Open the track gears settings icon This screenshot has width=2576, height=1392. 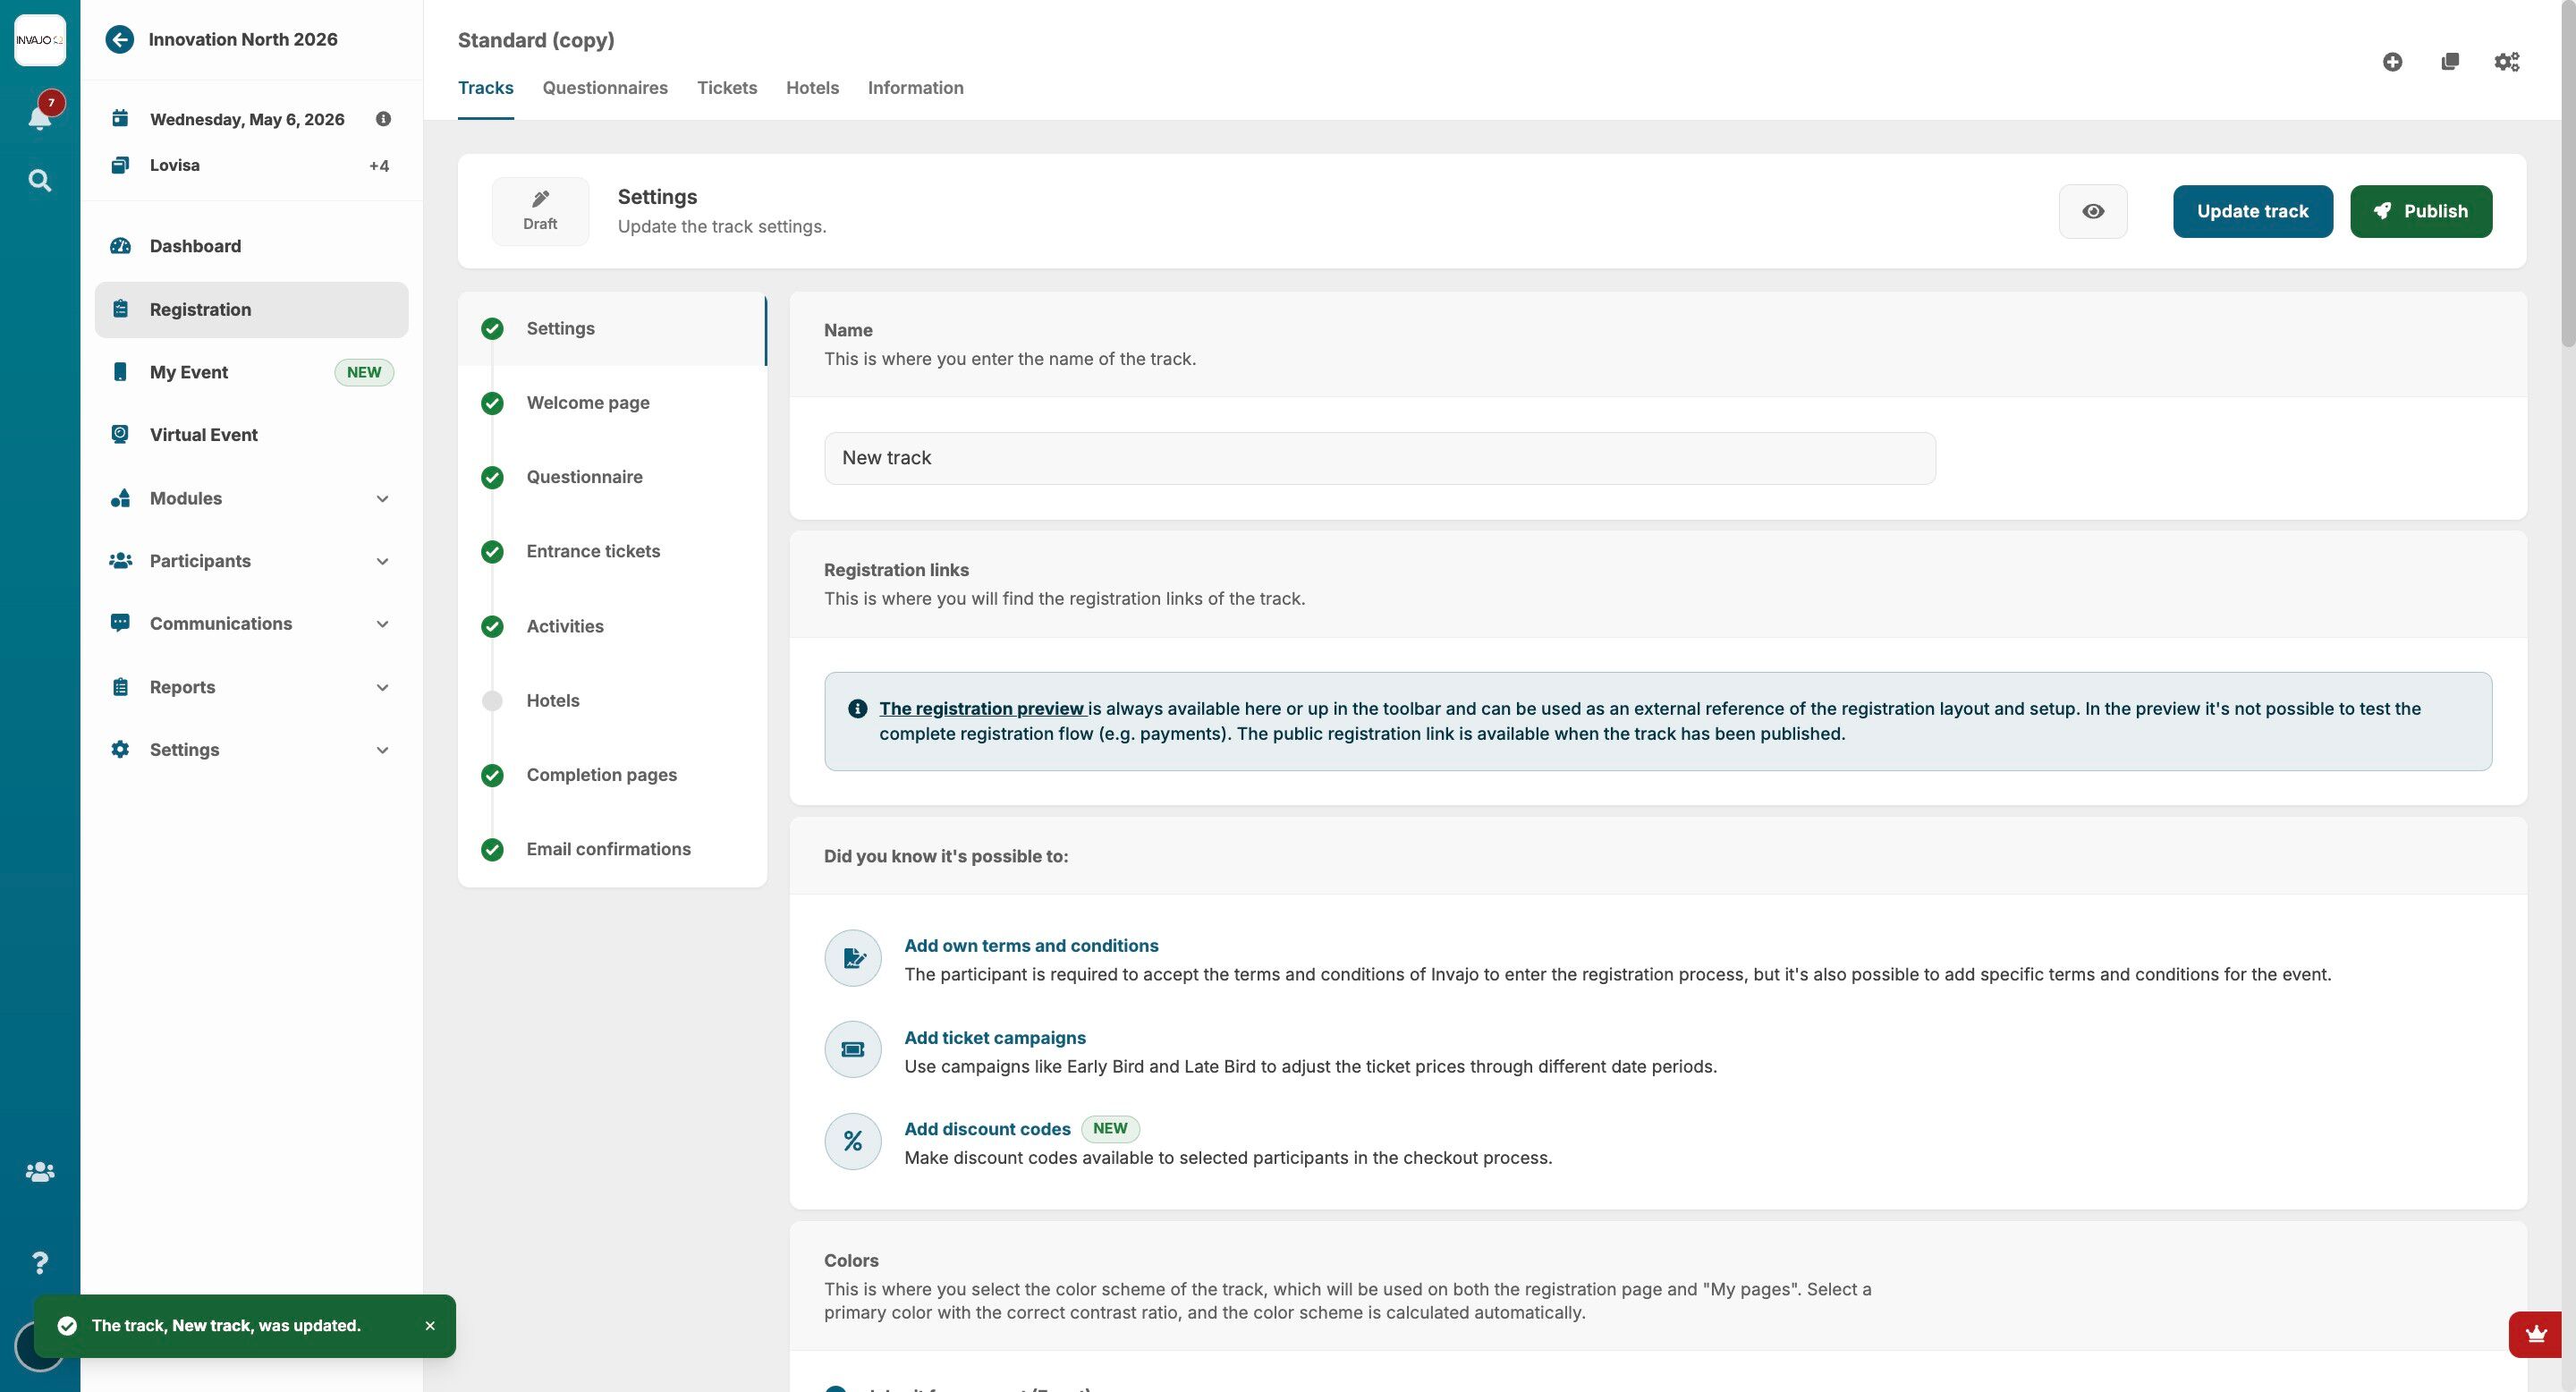pyautogui.click(x=2506, y=62)
